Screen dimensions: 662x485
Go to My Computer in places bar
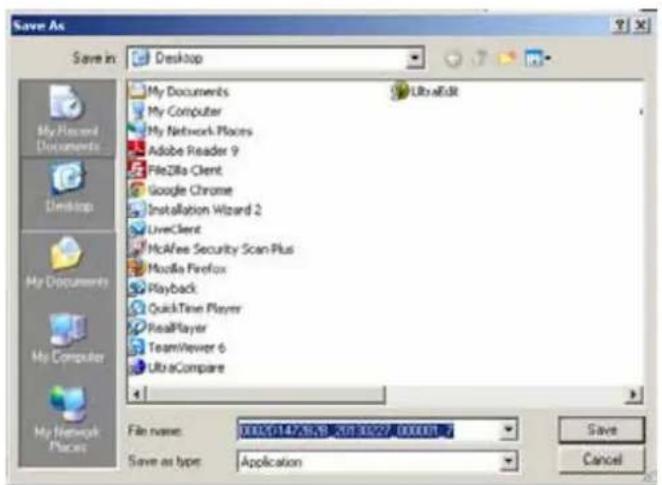point(67,338)
